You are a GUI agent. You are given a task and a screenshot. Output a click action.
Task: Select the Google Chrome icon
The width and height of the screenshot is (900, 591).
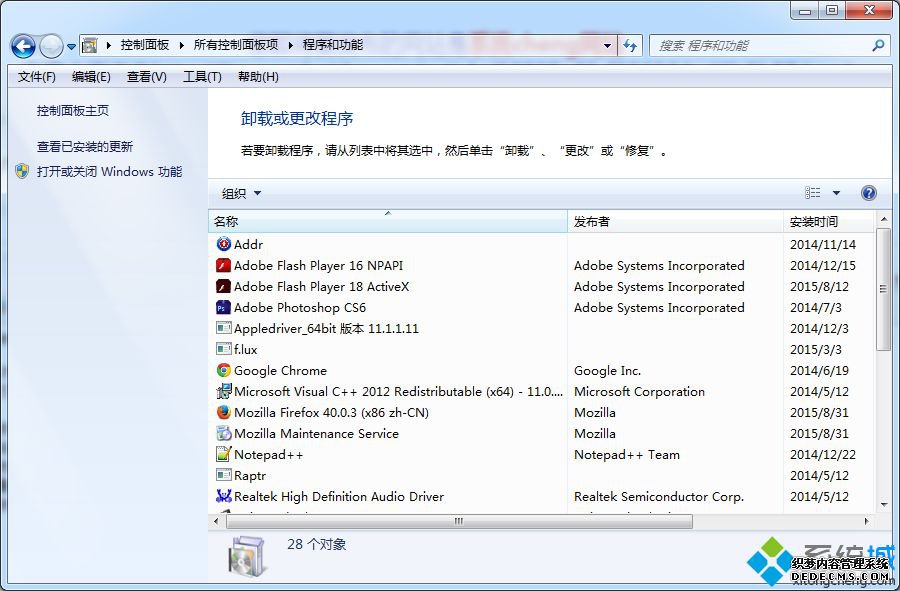[x=223, y=370]
